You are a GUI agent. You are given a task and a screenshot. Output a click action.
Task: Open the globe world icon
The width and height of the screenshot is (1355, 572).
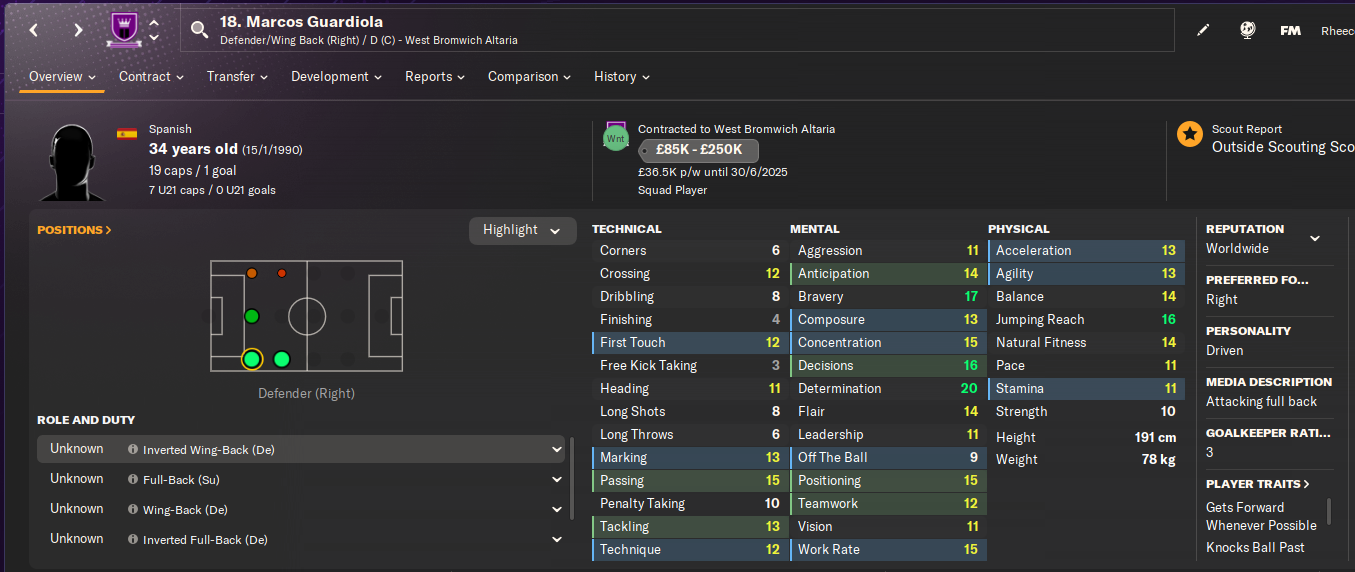tap(1248, 30)
